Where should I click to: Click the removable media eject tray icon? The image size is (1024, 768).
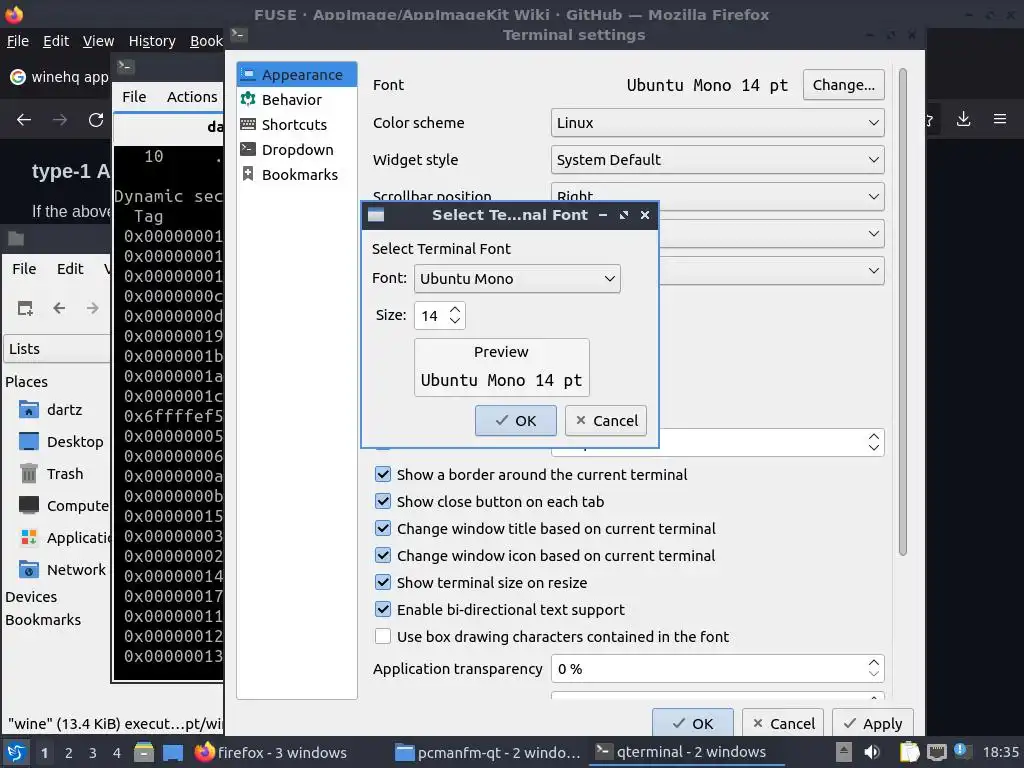pos(844,752)
